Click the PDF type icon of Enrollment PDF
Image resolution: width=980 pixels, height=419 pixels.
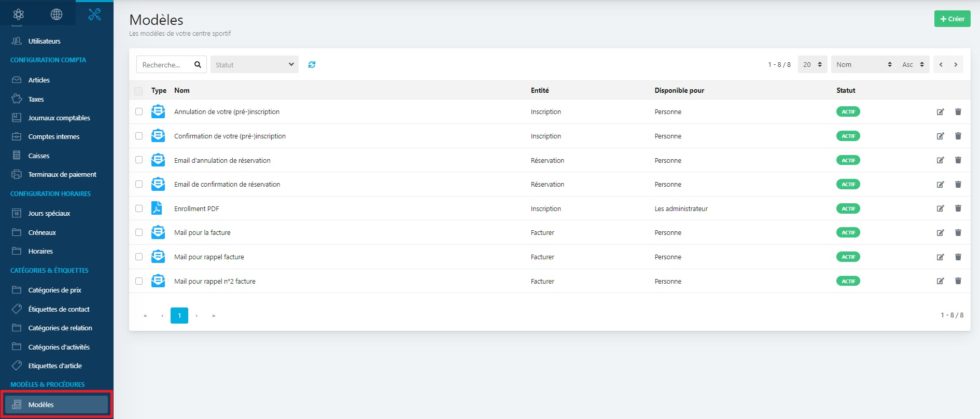(x=157, y=208)
